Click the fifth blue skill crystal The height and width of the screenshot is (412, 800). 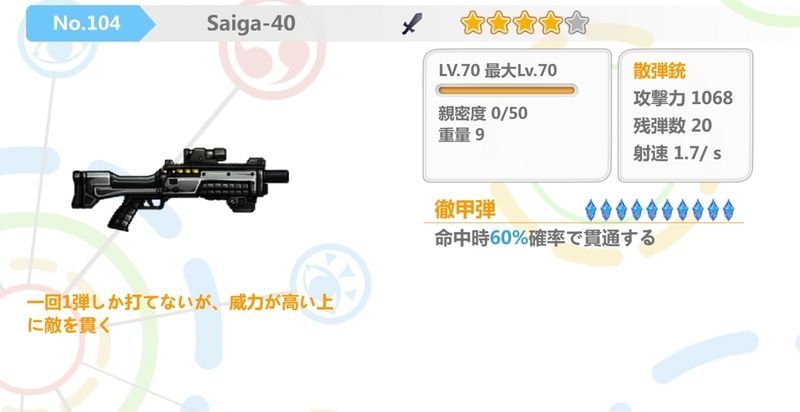point(652,210)
